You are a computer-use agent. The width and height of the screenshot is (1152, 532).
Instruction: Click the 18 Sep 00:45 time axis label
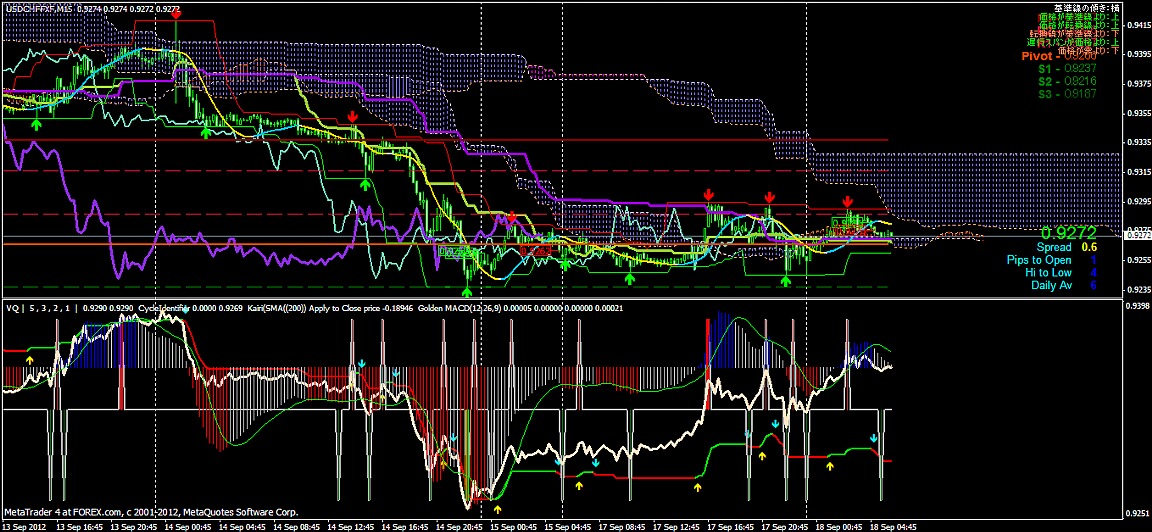coord(841,526)
